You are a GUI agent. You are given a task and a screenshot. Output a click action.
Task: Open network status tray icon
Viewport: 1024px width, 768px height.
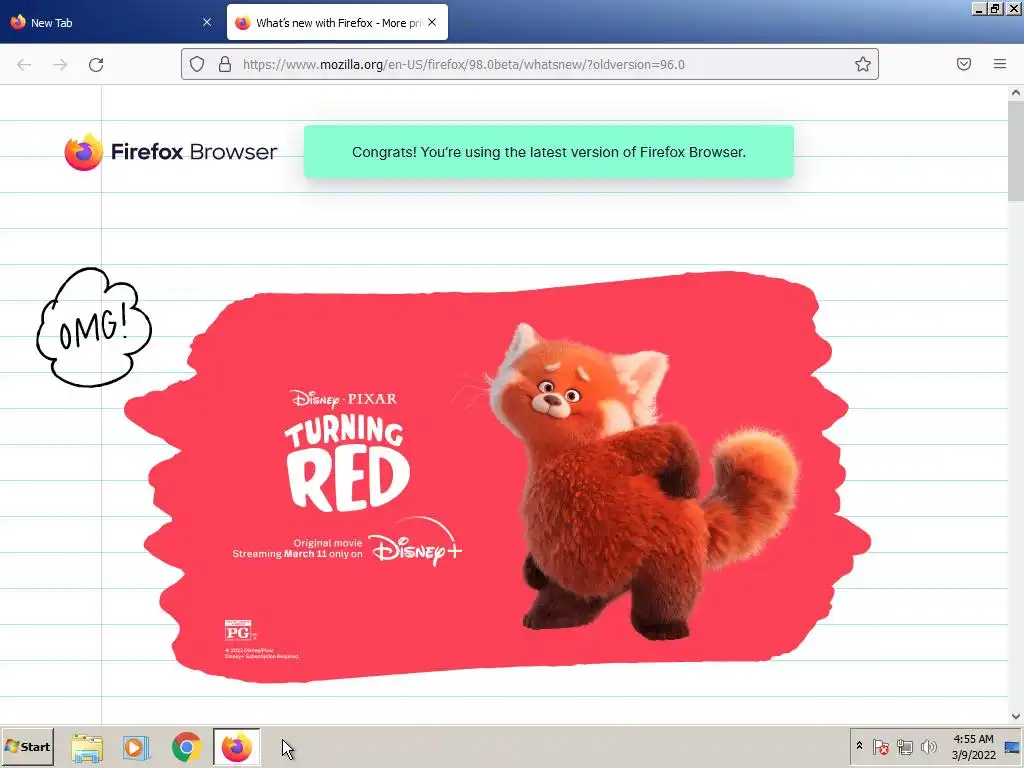point(904,746)
